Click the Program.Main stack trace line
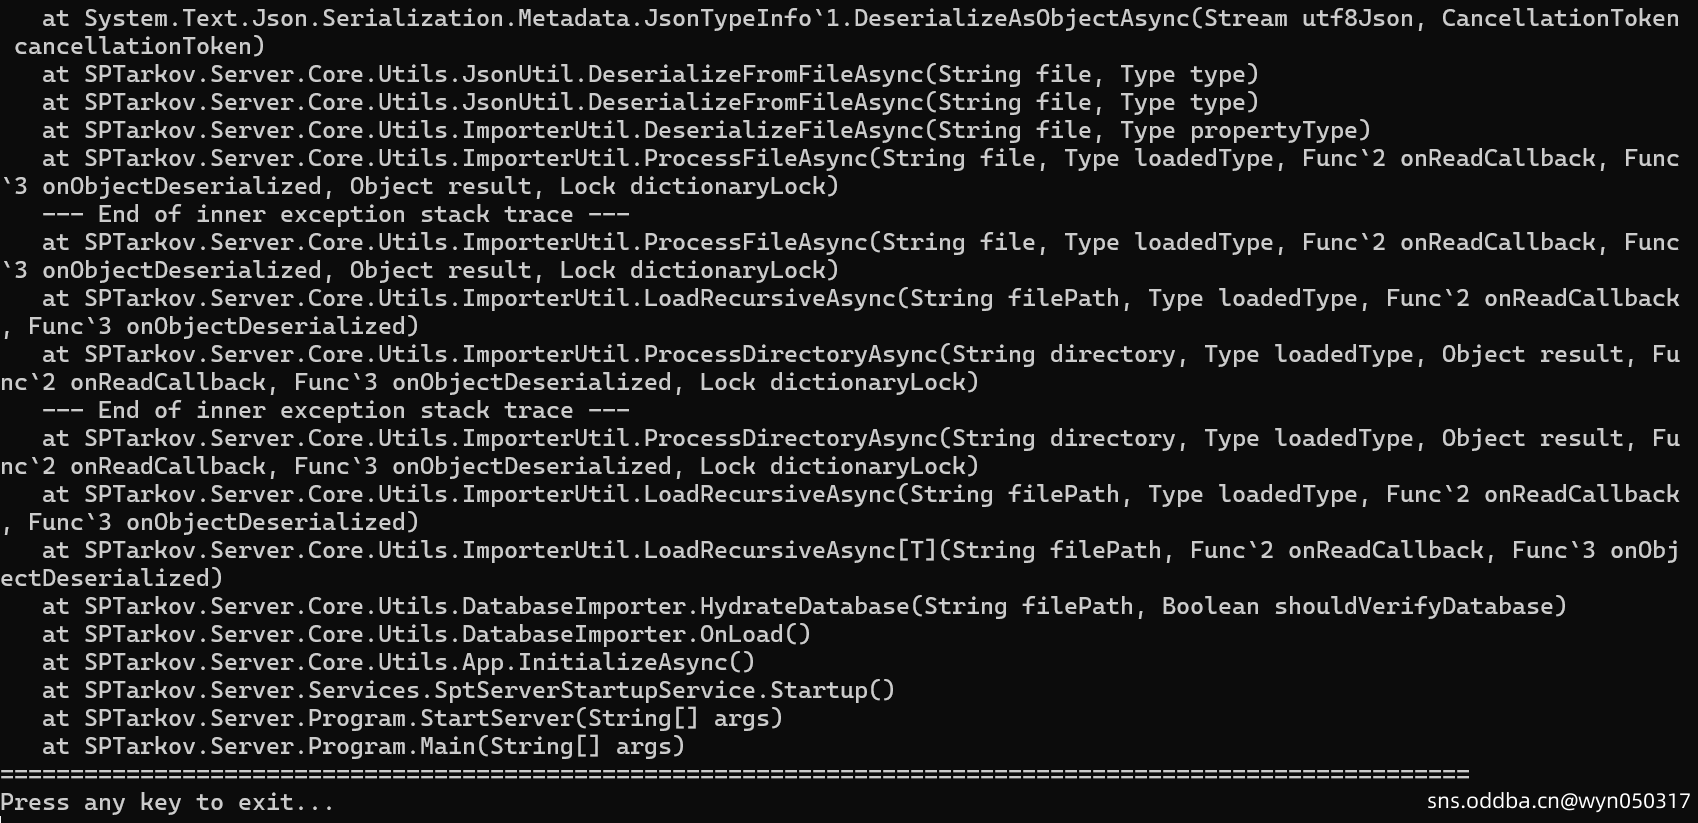 363,746
